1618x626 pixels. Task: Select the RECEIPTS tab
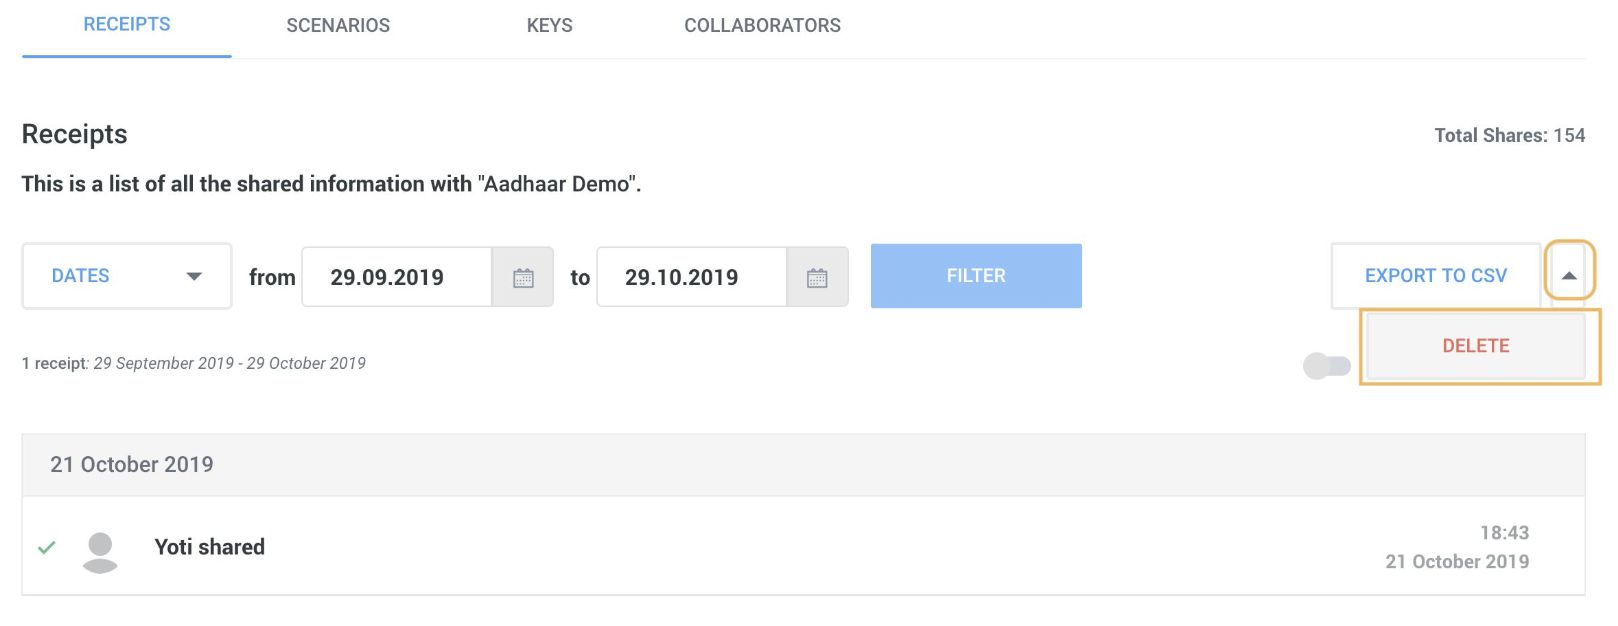point(127,25)
